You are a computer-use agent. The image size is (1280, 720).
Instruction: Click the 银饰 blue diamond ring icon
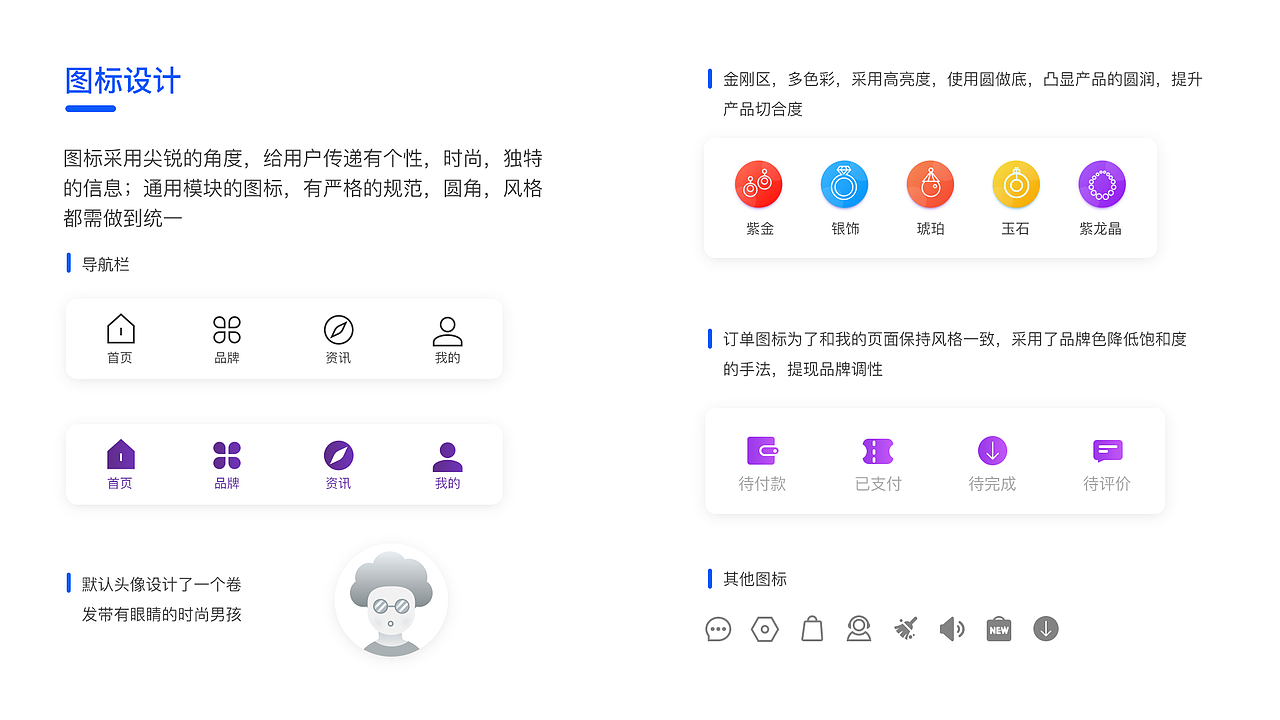click(844, 184)
